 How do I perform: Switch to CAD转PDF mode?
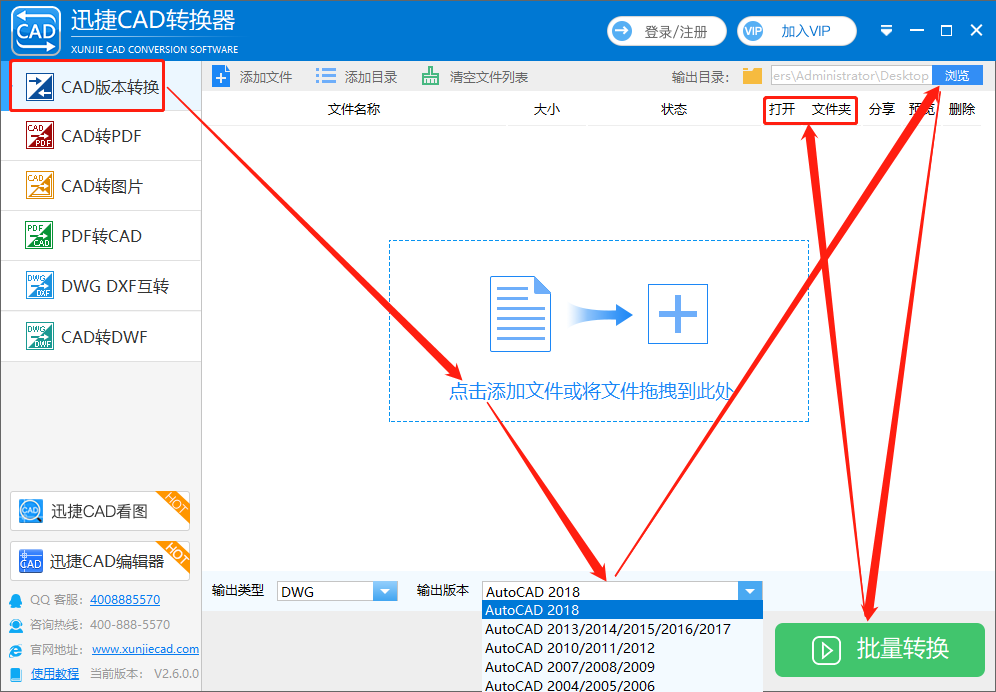[x=101, y=136]
